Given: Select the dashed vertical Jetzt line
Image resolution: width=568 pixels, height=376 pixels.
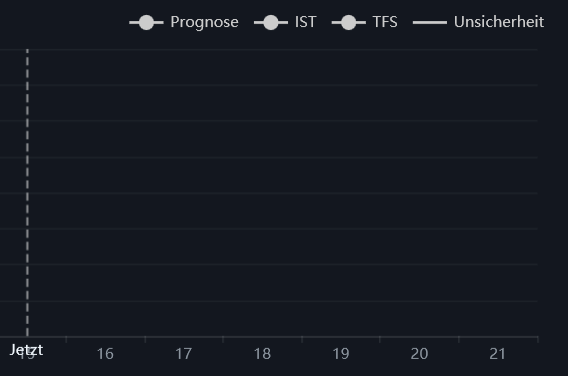Looking at the screenshot, I should click(x=27, y=193).
